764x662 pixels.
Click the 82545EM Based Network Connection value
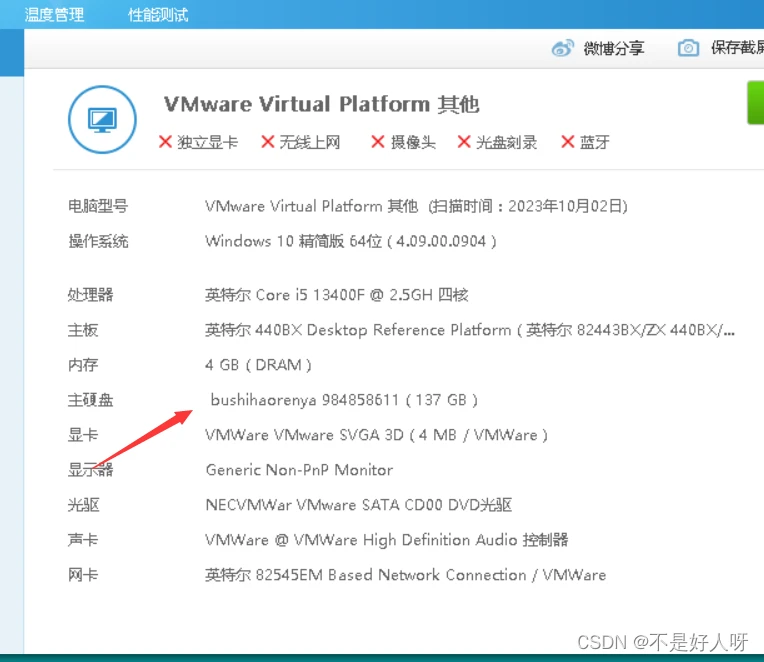click(405, 575)
